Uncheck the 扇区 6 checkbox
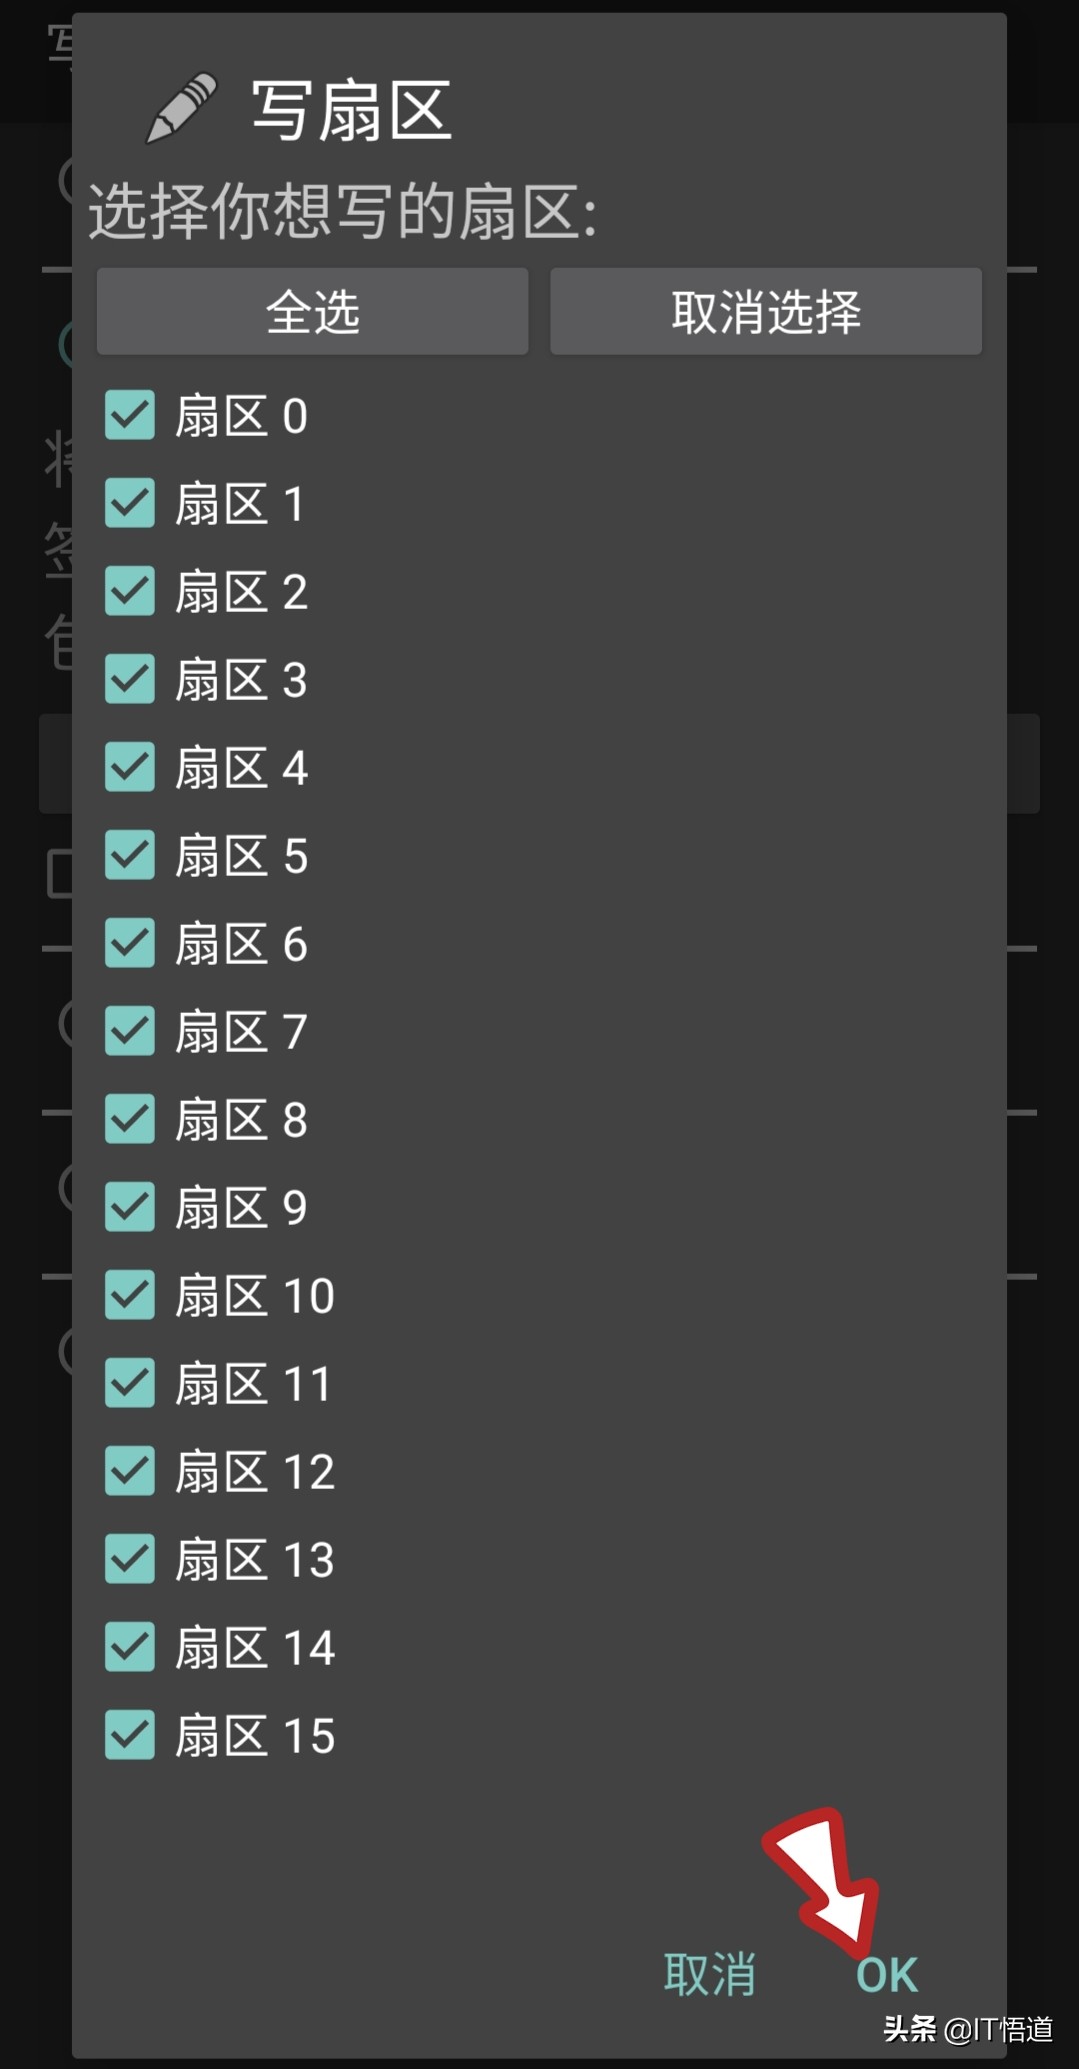The image size is (1079, 2069). 130,943
